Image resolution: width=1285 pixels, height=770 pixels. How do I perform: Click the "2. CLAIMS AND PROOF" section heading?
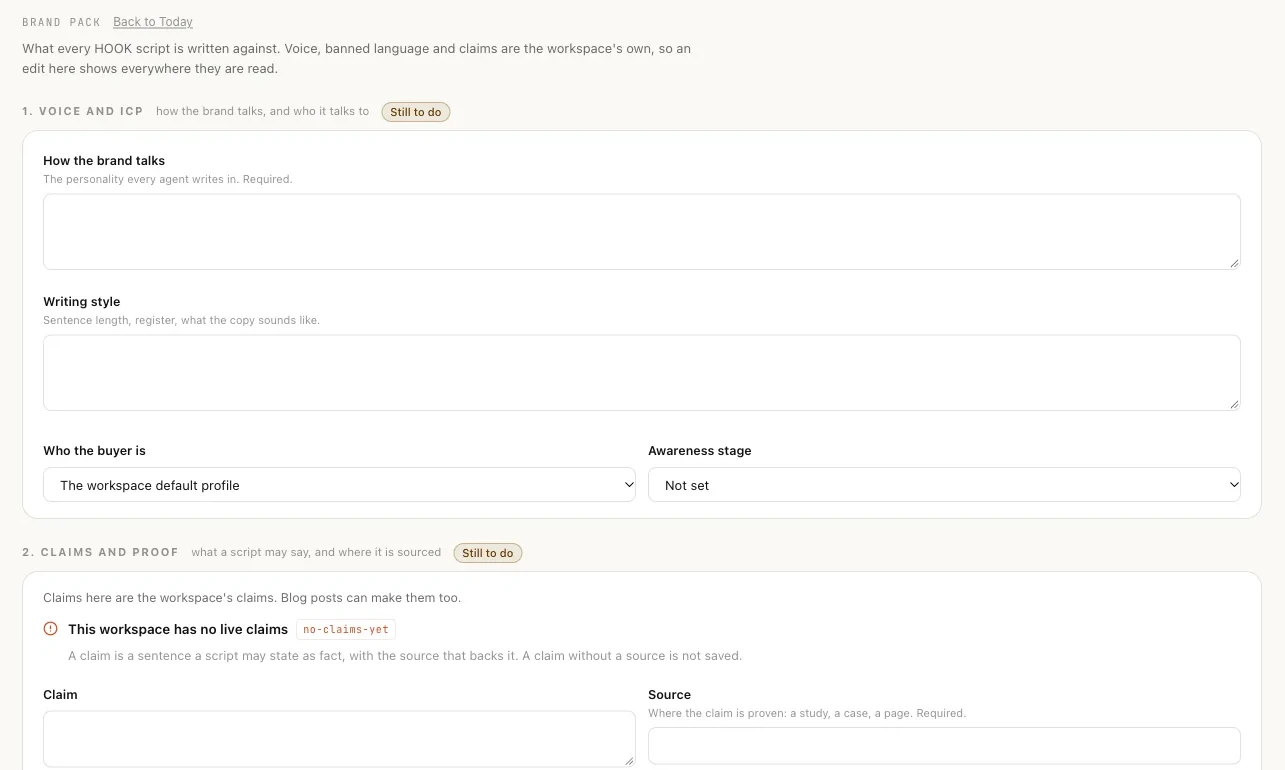100,552
